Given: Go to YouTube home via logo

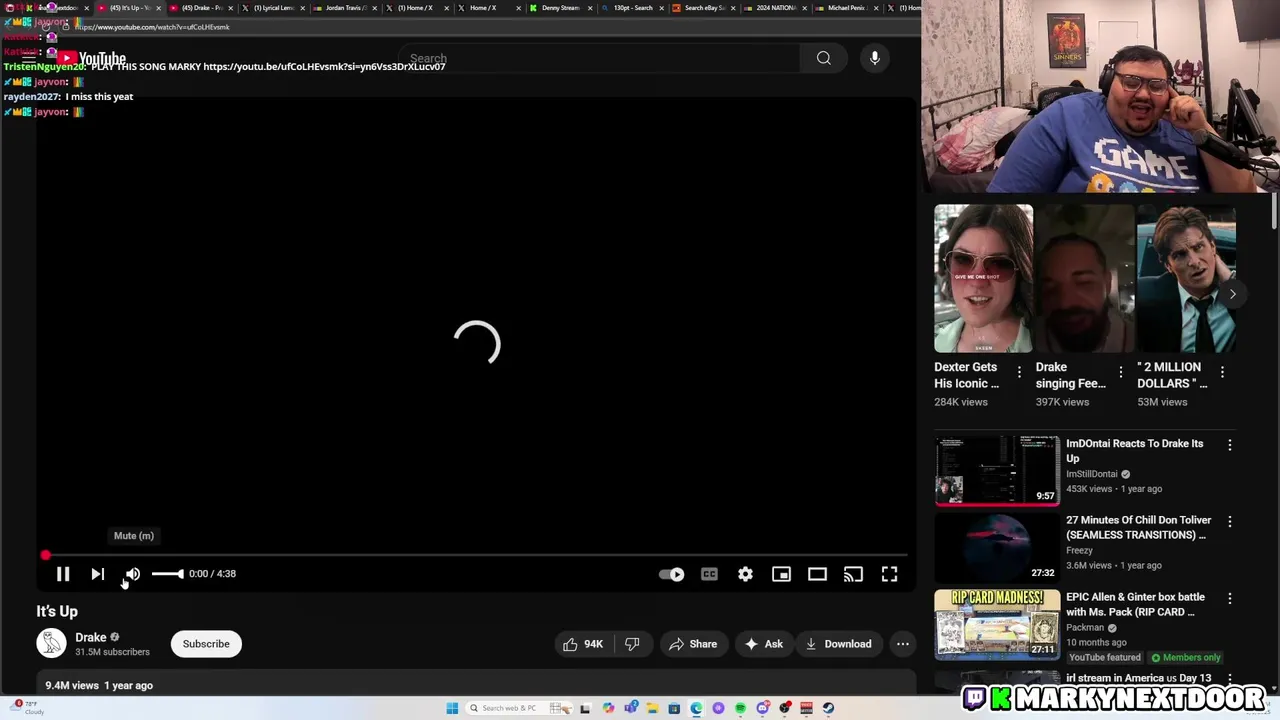Looking at the screenshot, I should pyautogui.click(x=92, y=59).
